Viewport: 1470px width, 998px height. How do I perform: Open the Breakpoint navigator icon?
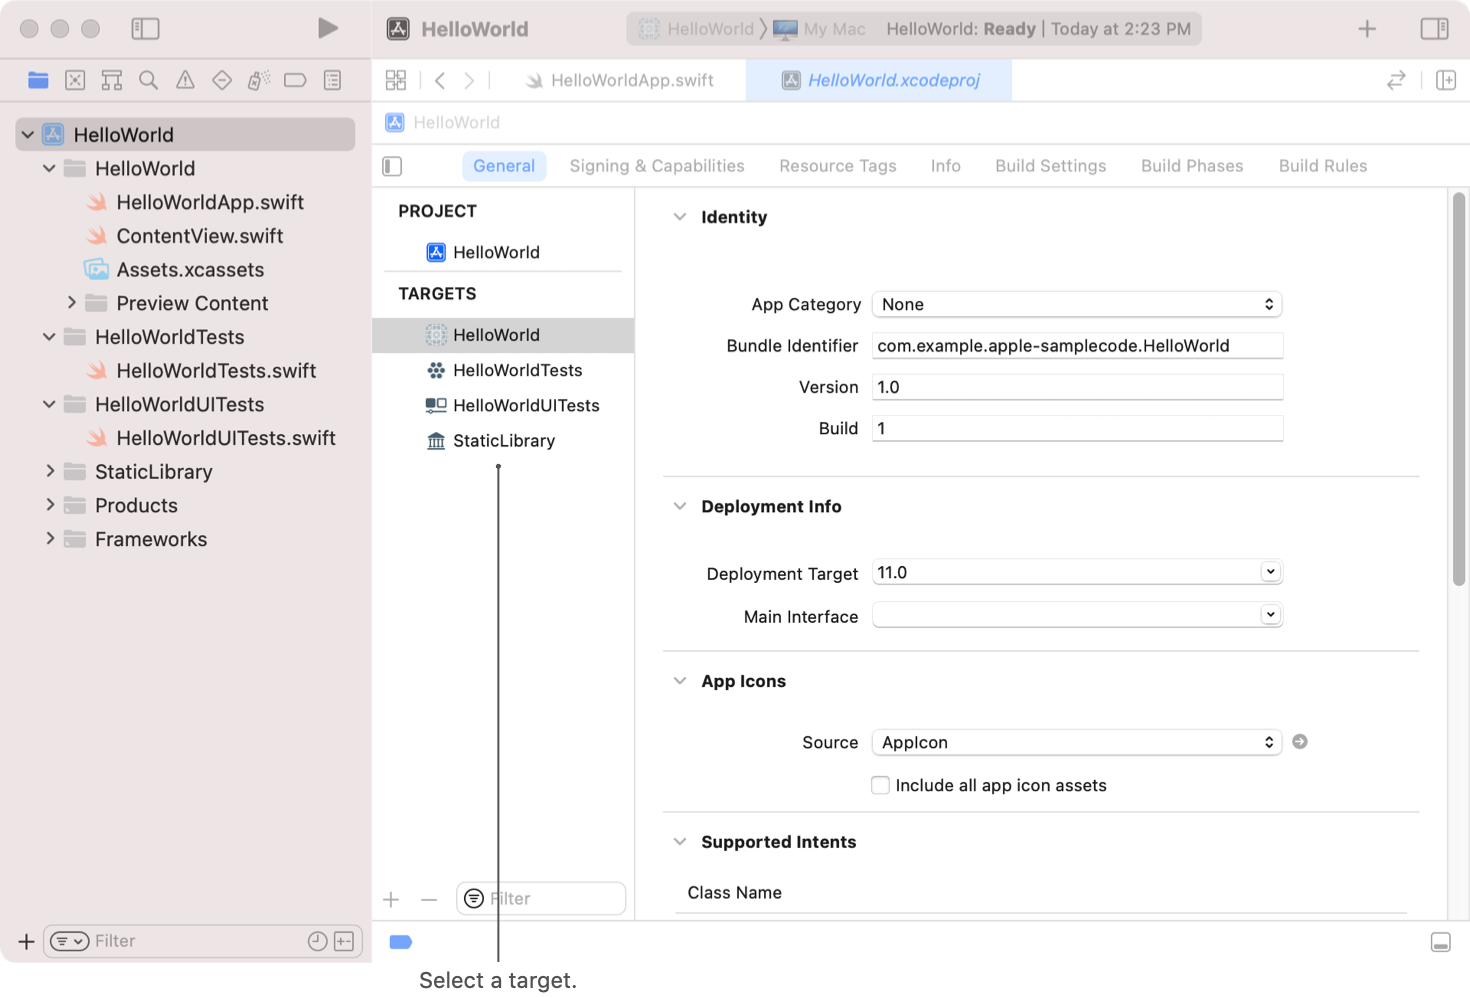point(295,80)
